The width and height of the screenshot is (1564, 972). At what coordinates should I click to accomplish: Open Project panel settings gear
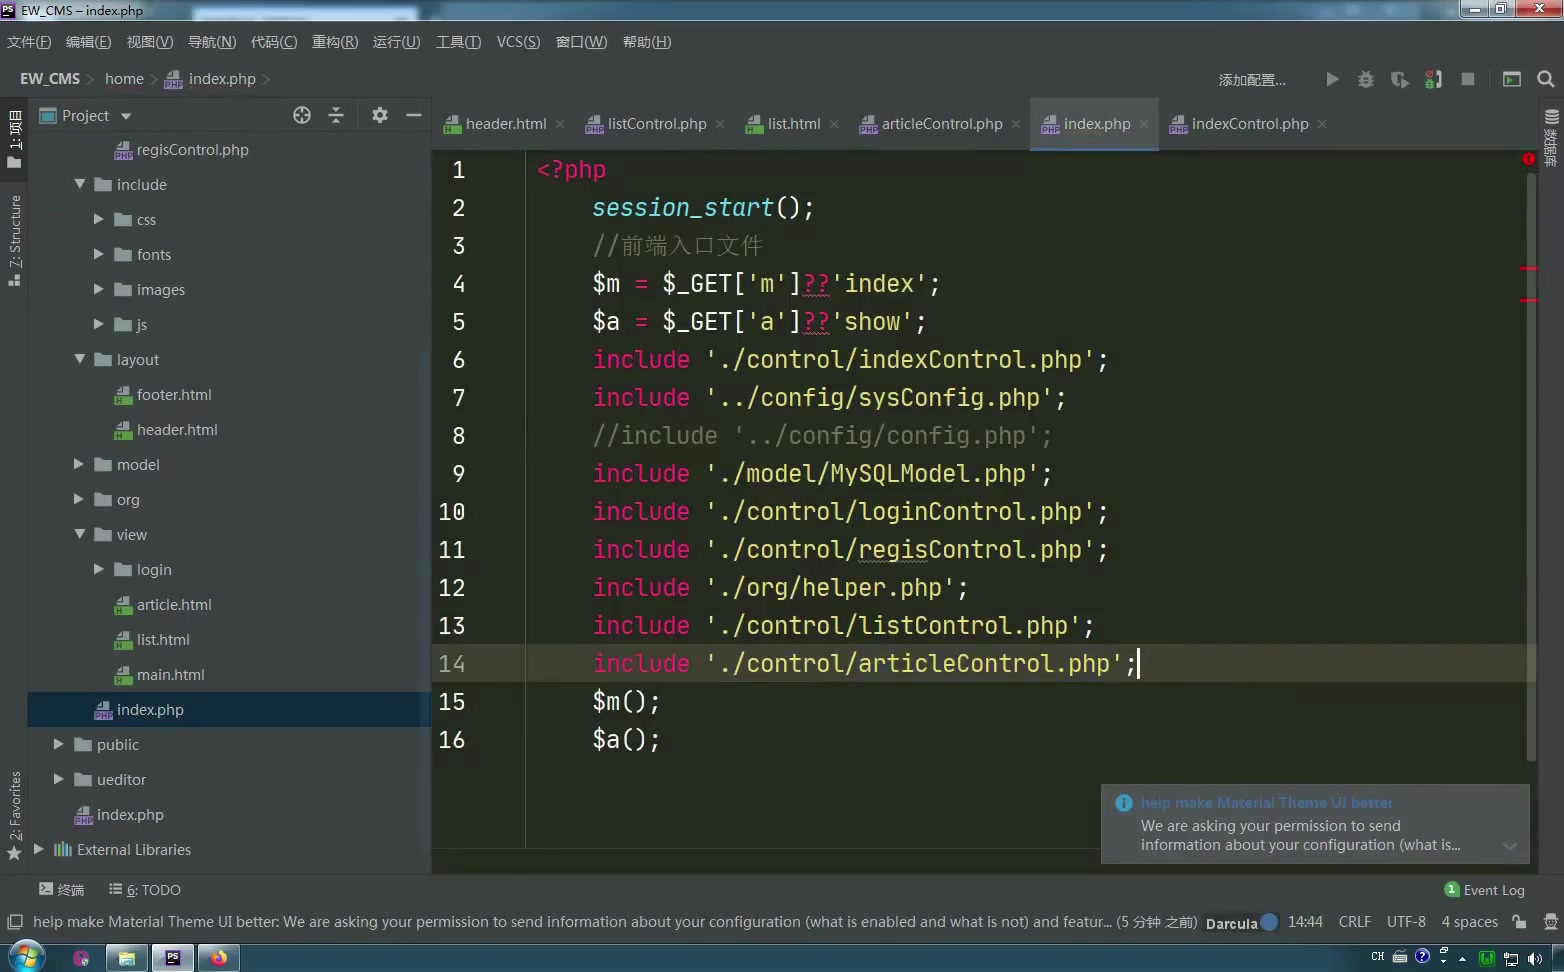(x=380, y=115)
